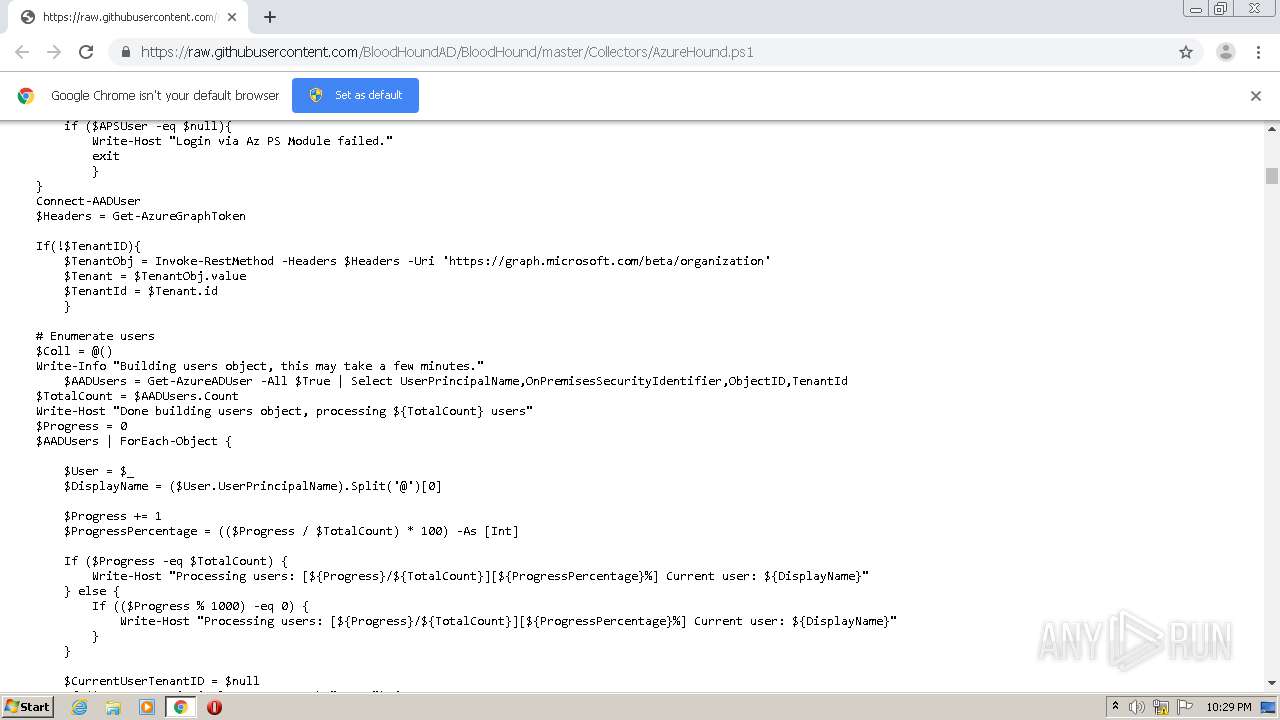The height and width of the screenshot is (720, 1280).
Task: Open the Chrome three-dot menu
Action: [x=1258, y=52]
